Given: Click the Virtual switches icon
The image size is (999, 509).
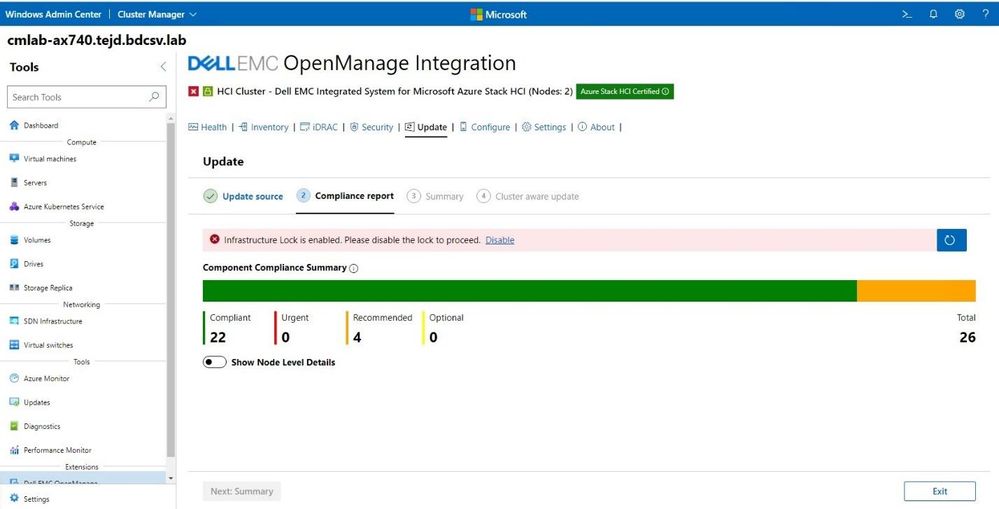Looking at the screenshot, I should 14,345.
